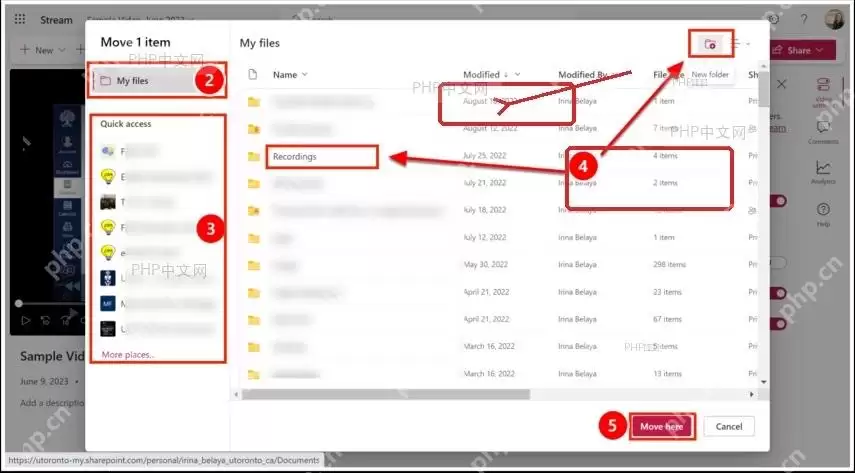Click the 7 items cell
The height and width of the screenshot is (473, 855).
pyautogui.click(x=665, y=128)
